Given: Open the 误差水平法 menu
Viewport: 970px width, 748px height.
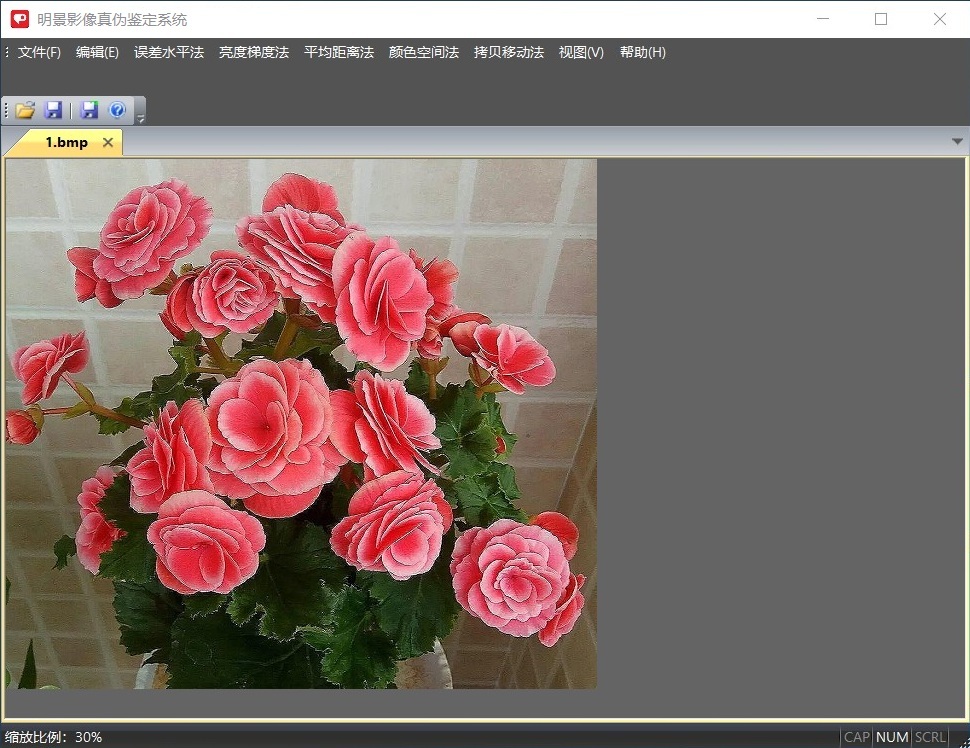Looking at the screenshot, I should [169, 52].
